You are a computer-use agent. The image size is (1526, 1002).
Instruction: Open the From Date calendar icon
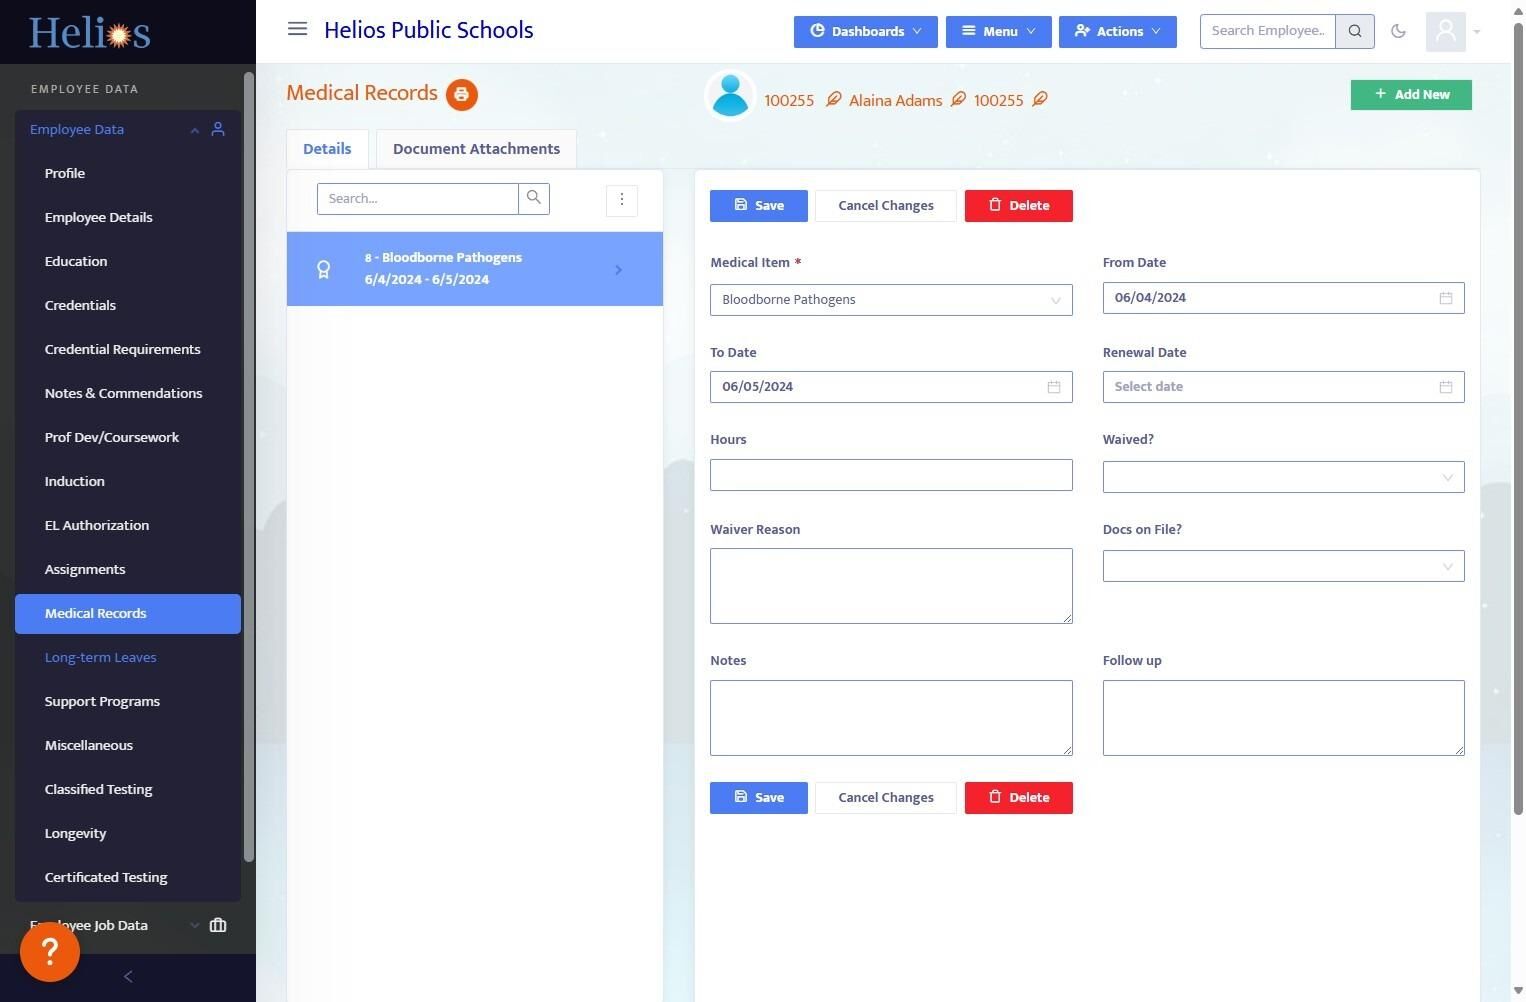1446,298
